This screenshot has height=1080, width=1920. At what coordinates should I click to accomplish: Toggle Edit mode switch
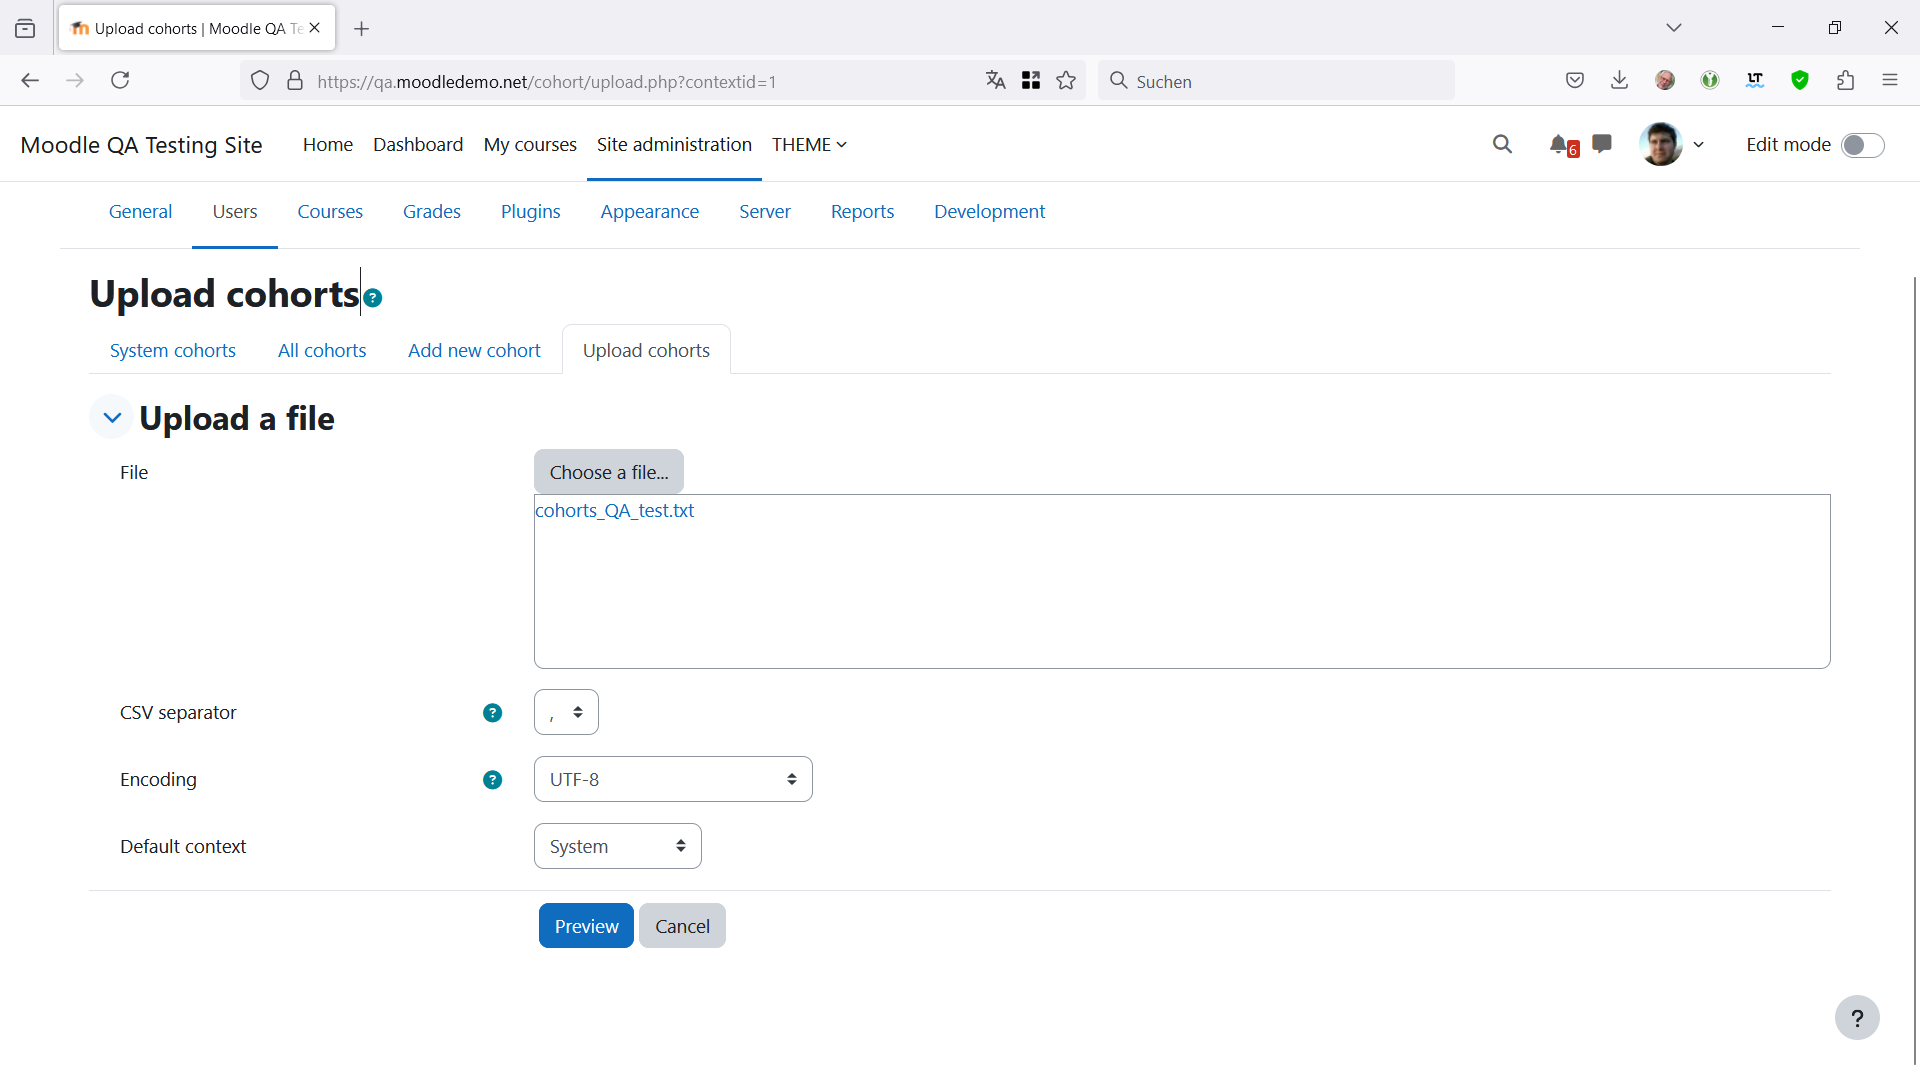1862,145
